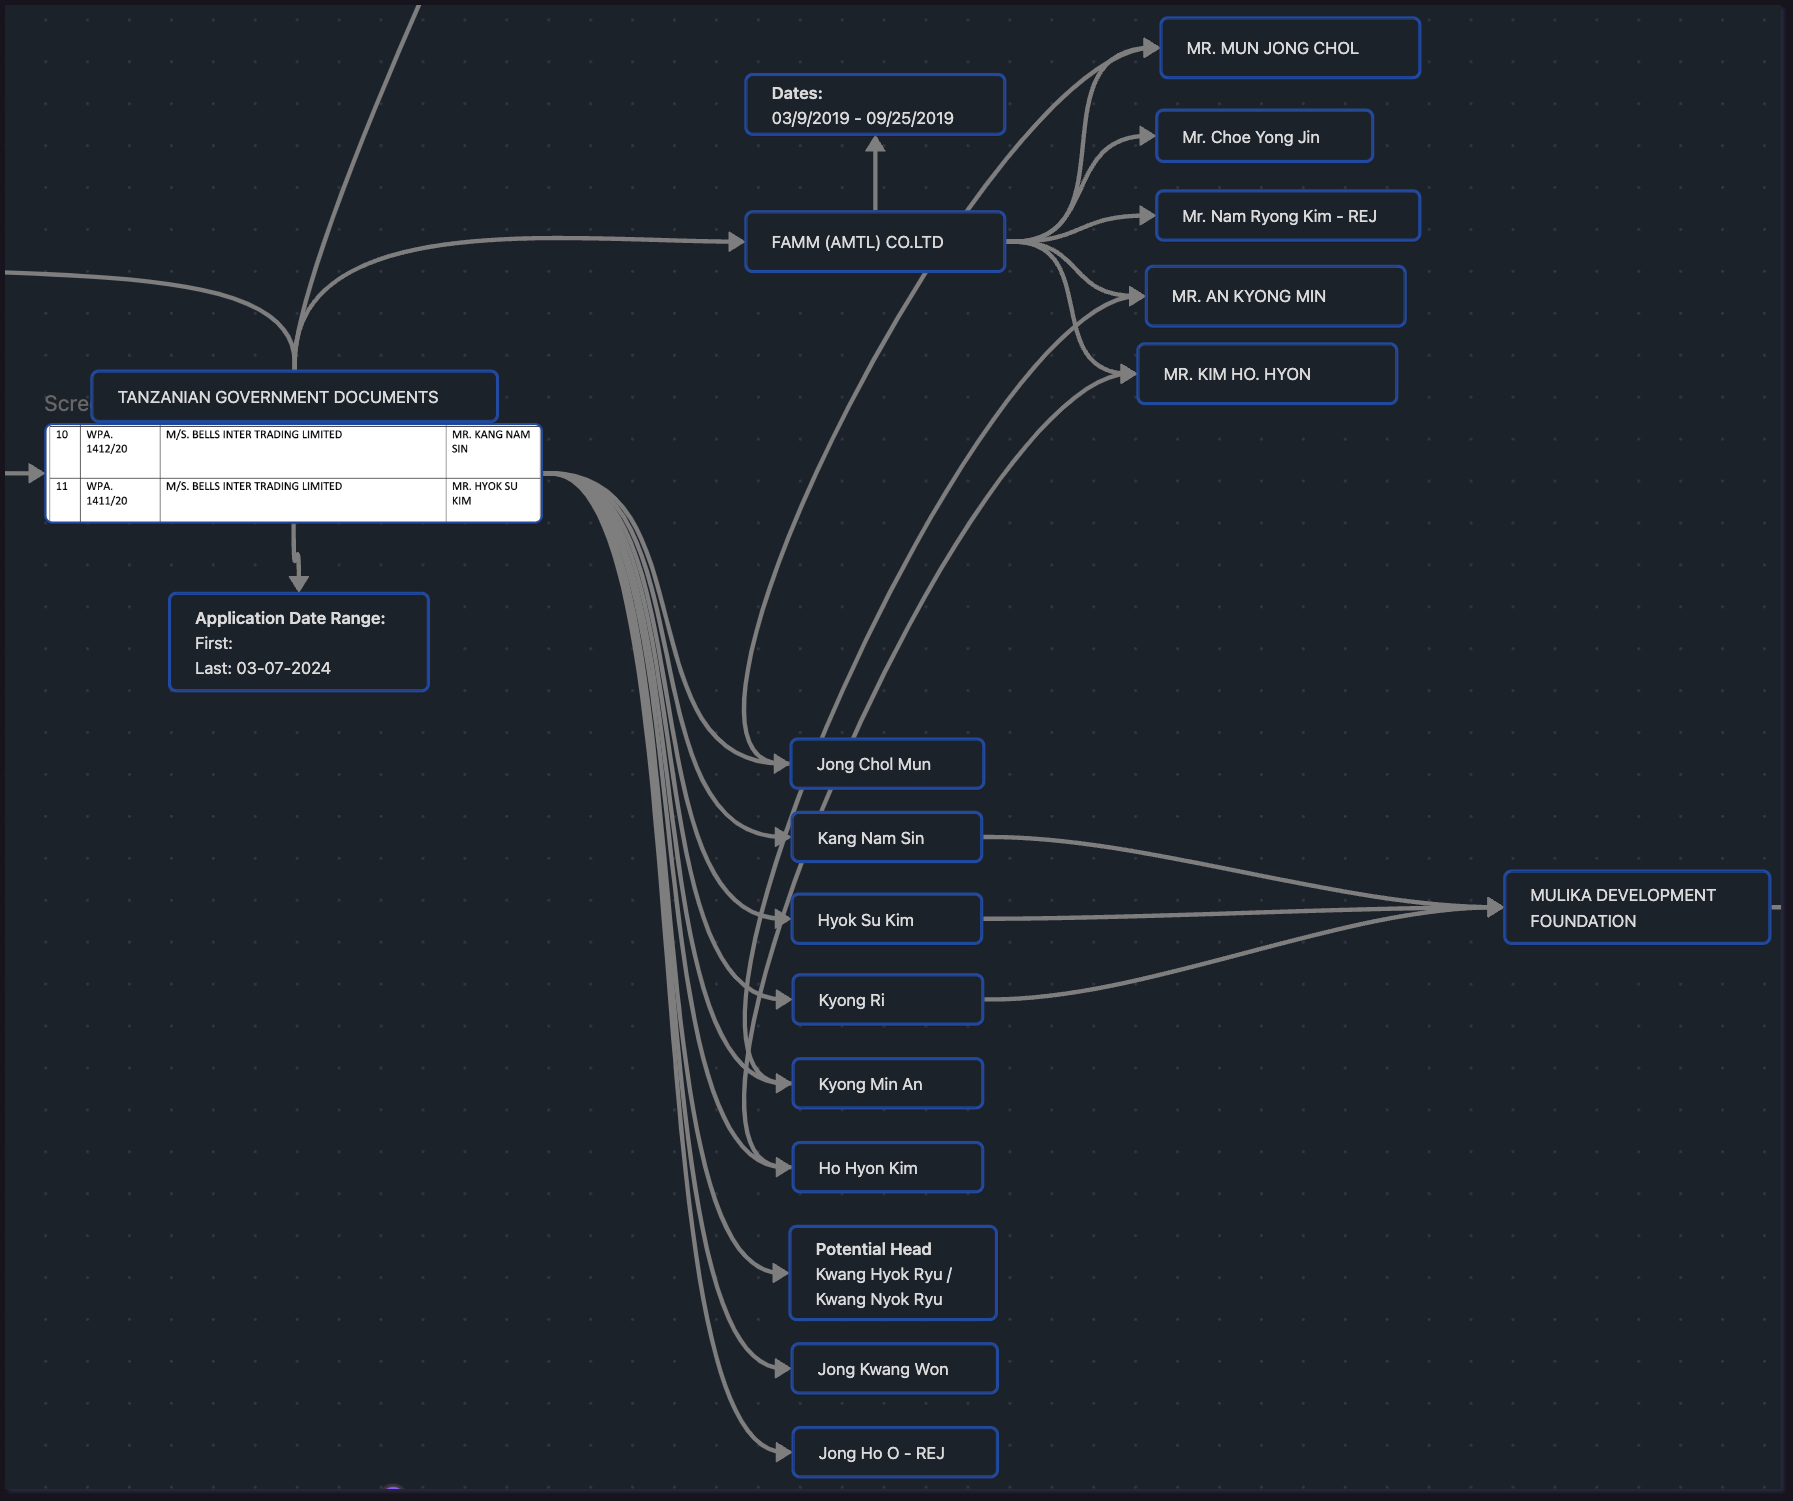Select the MR. MUN JONG CHOL node
The width and height of the screenshot is (1793, 1501).
[1289, 48]
